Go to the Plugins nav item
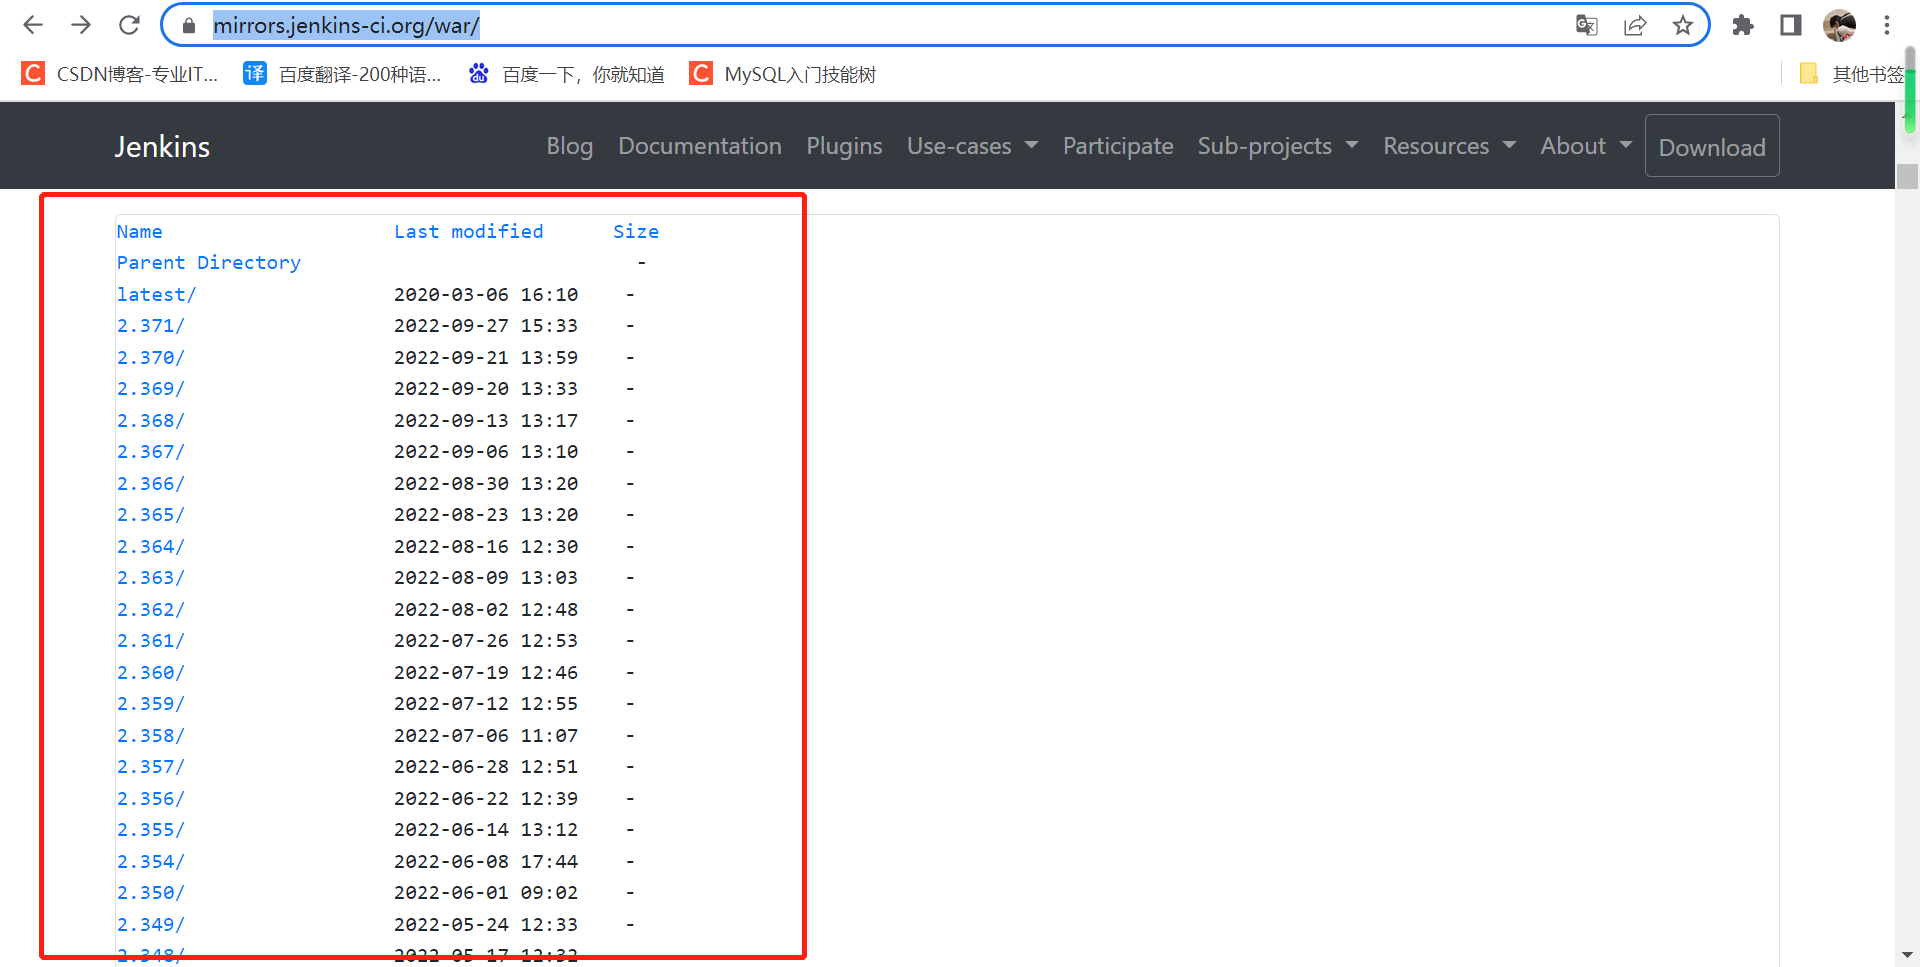The image size is (1920, 967). 844,146
